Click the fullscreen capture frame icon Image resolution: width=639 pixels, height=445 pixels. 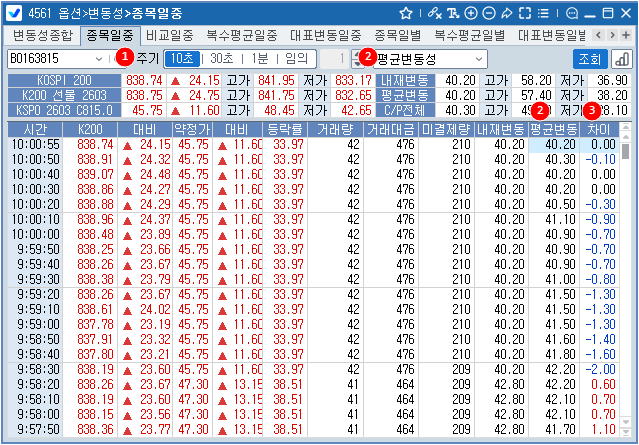[525, 13]
